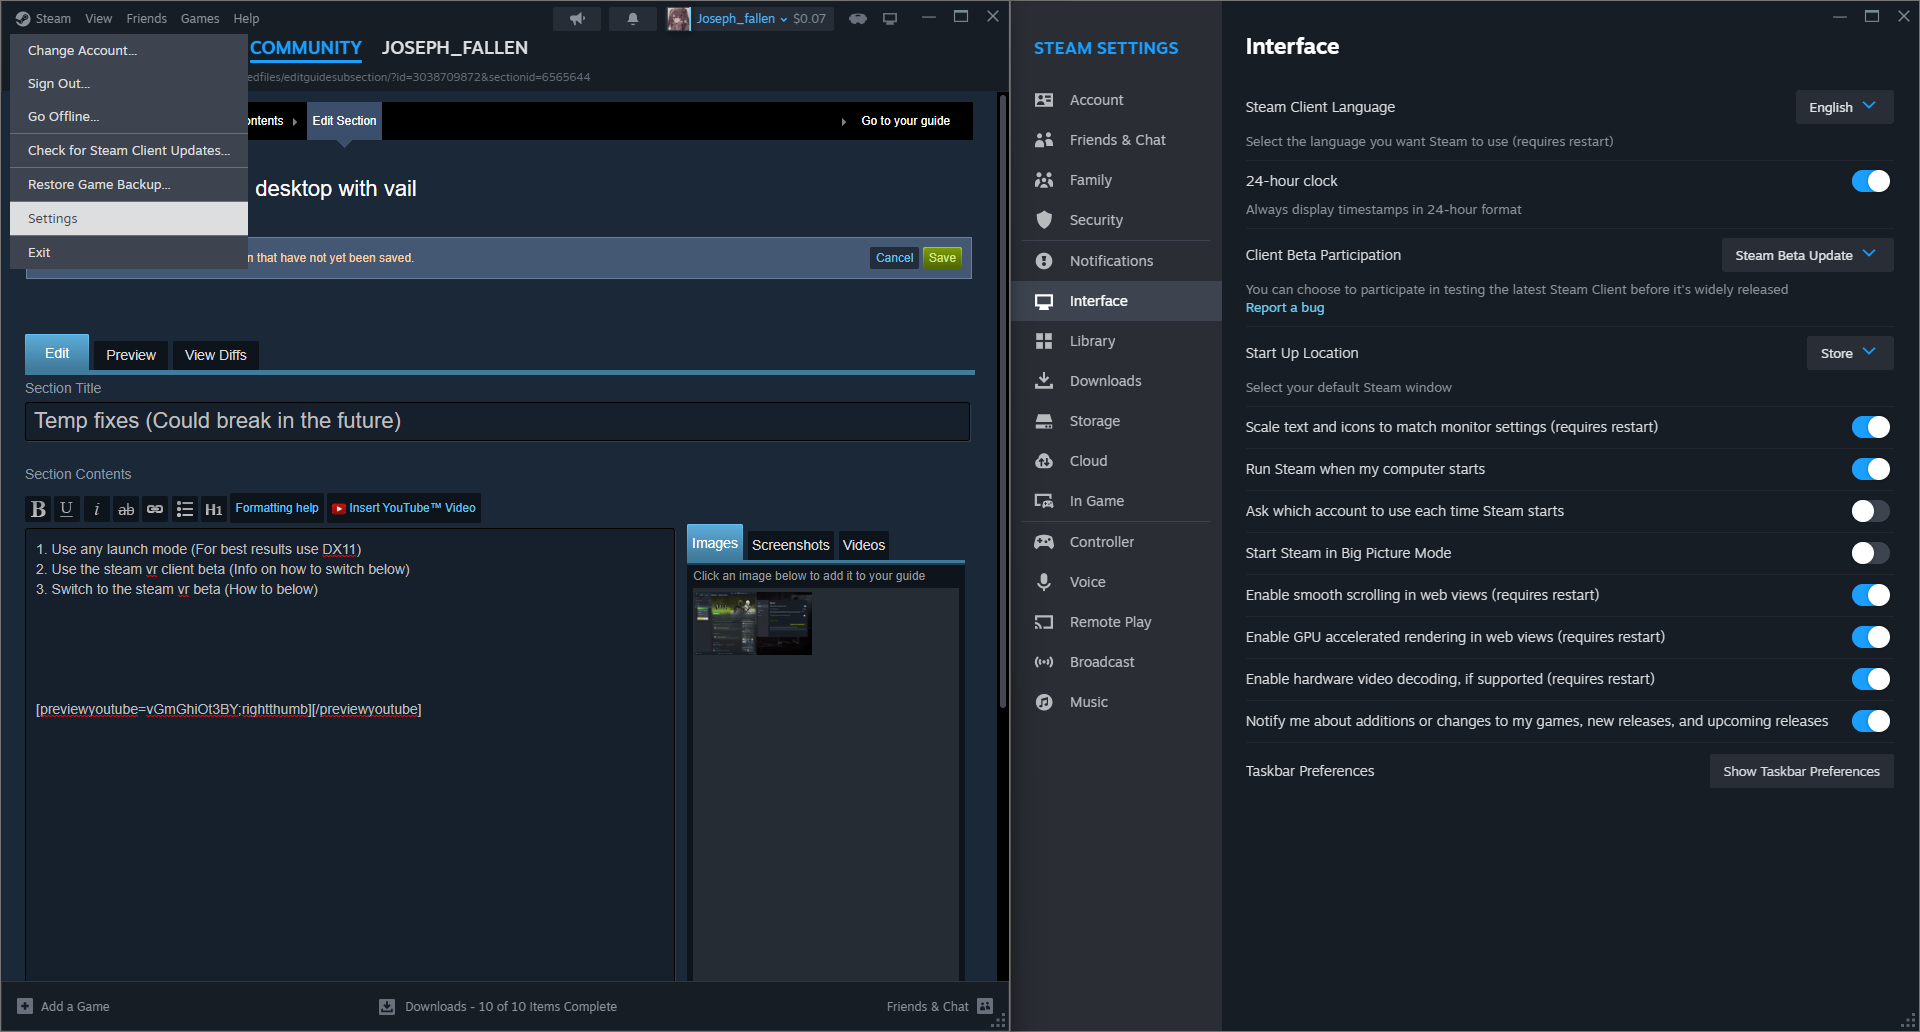The width and height of the screenshot is (1920, 1032).
Task: Open Downloads settings category
Action: (1116, 381)
